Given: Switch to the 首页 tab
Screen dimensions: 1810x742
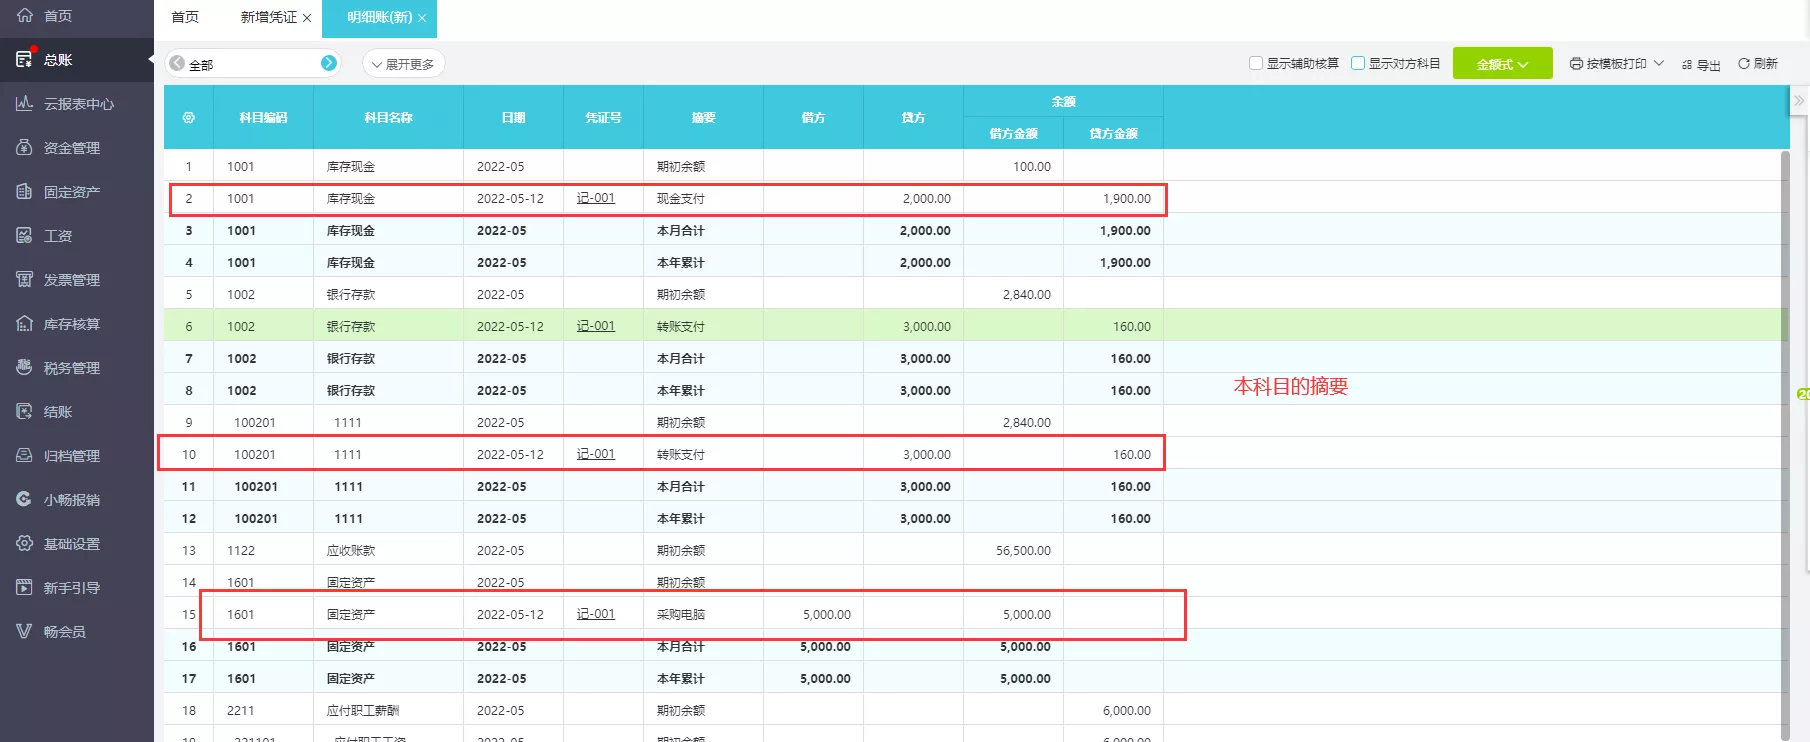Looking at the screenshot, I should (185, 17).
